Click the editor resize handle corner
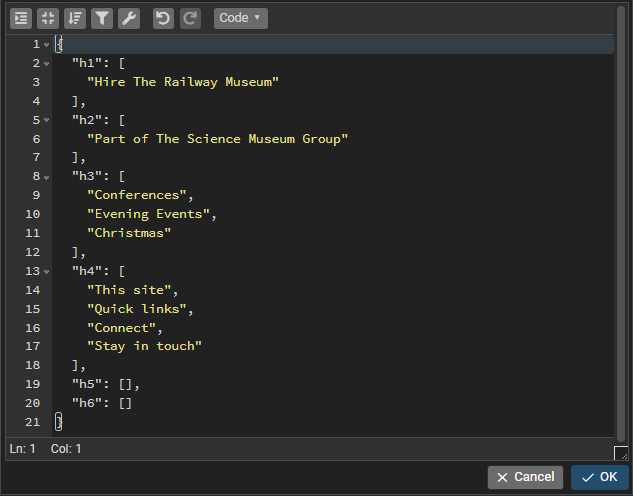 (621, 453)
